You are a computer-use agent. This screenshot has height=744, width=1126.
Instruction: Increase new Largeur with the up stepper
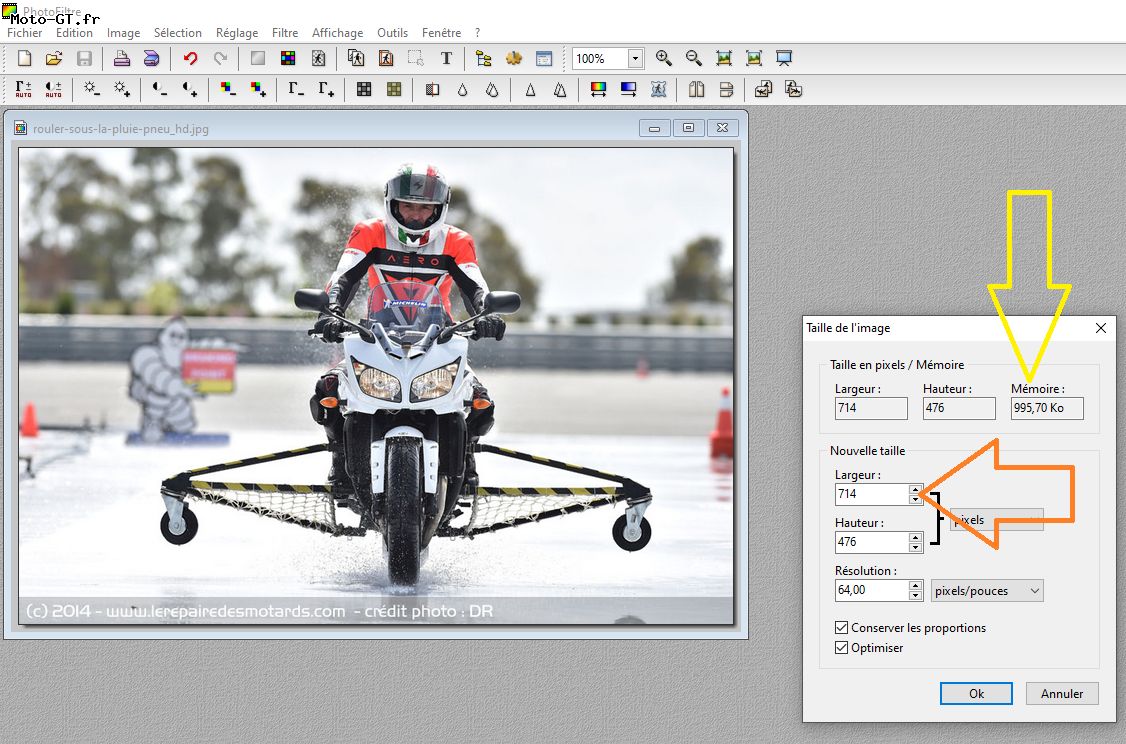(x=915, y=489)
